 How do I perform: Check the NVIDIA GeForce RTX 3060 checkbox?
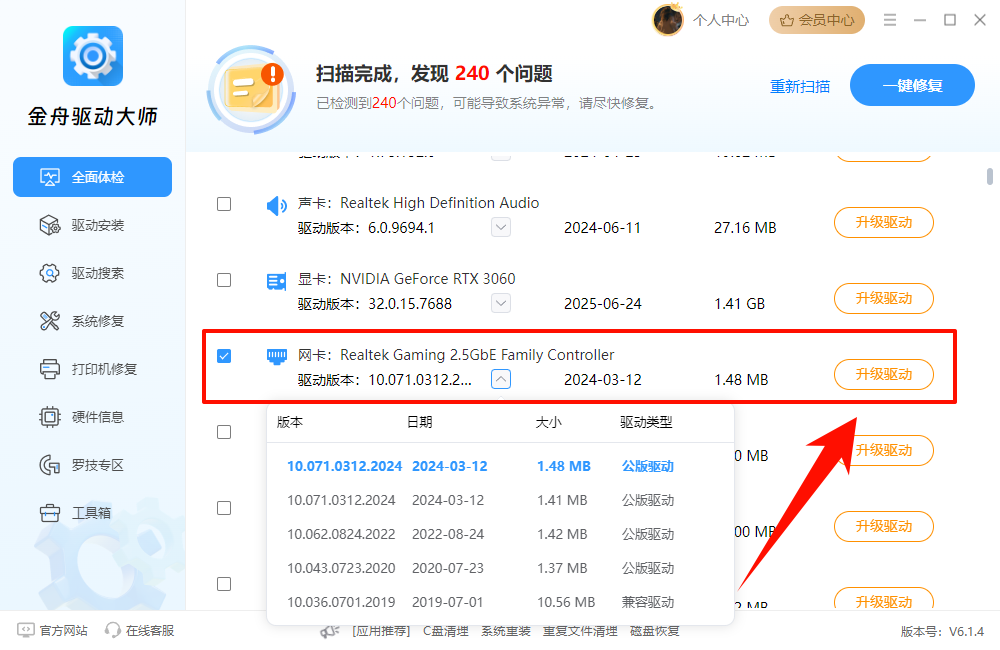pyautogui.click(x=223, y=280)
